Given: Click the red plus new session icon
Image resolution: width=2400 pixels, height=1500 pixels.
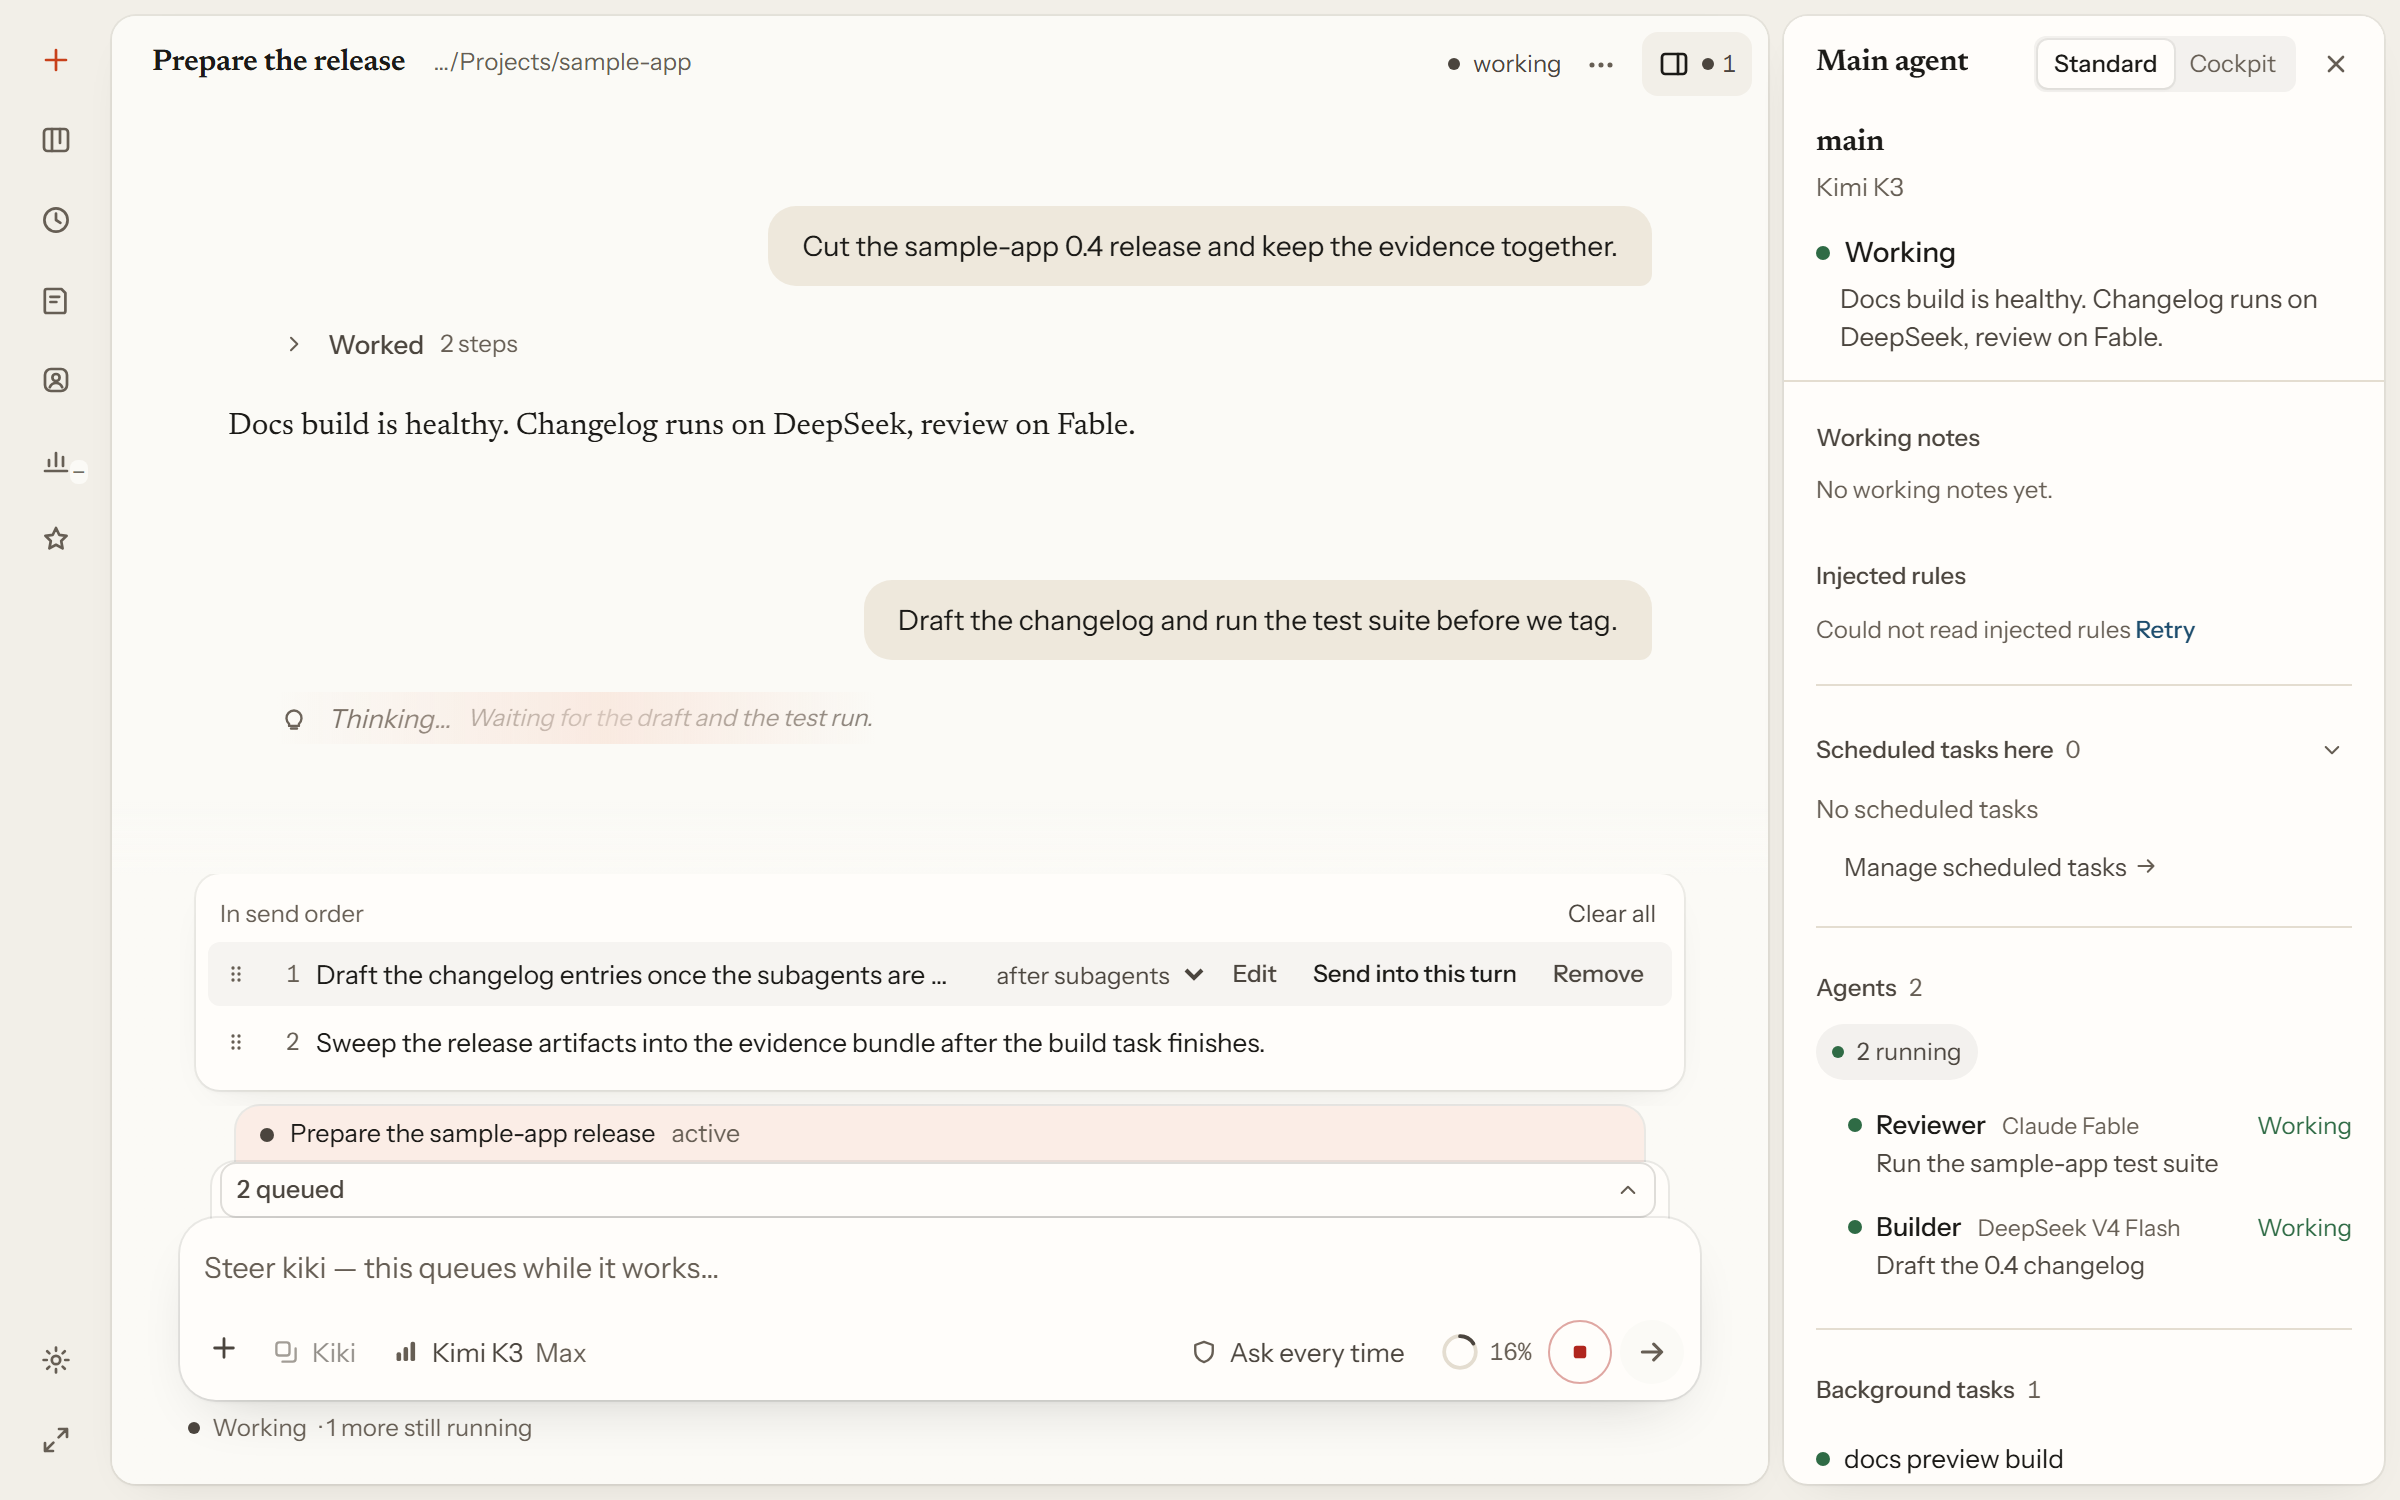Looking at the screenshot, I should tap(56, 60).
